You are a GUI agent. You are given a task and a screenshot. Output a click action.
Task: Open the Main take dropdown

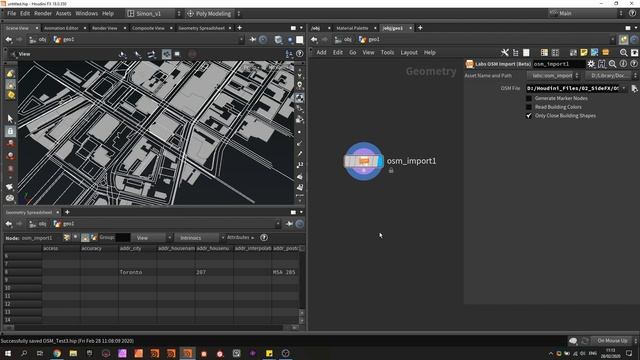pos(586,13)
